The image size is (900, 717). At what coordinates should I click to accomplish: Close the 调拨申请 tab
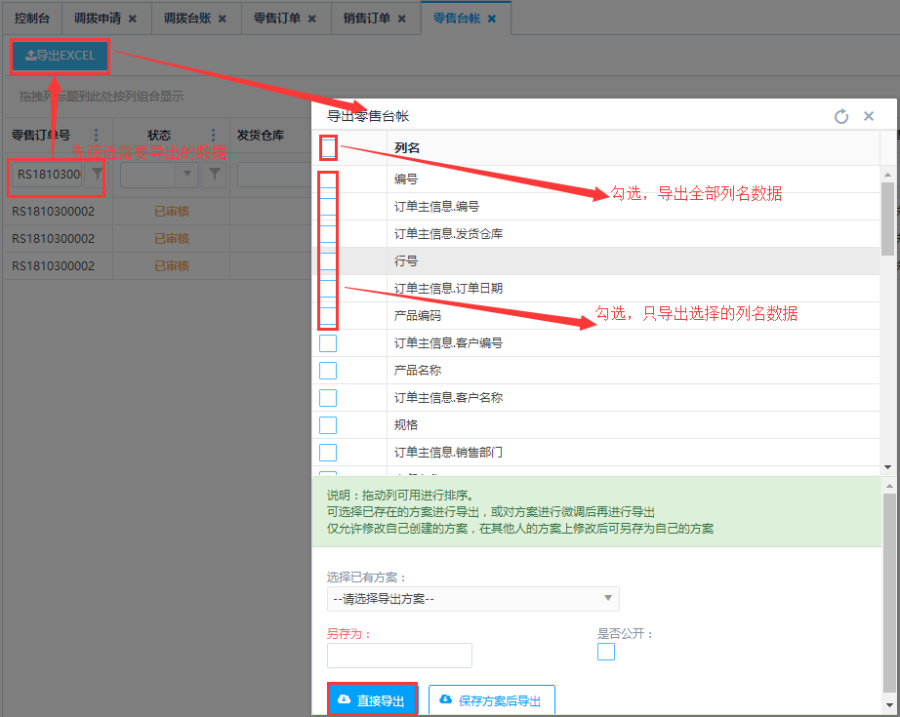coord(133,19)
